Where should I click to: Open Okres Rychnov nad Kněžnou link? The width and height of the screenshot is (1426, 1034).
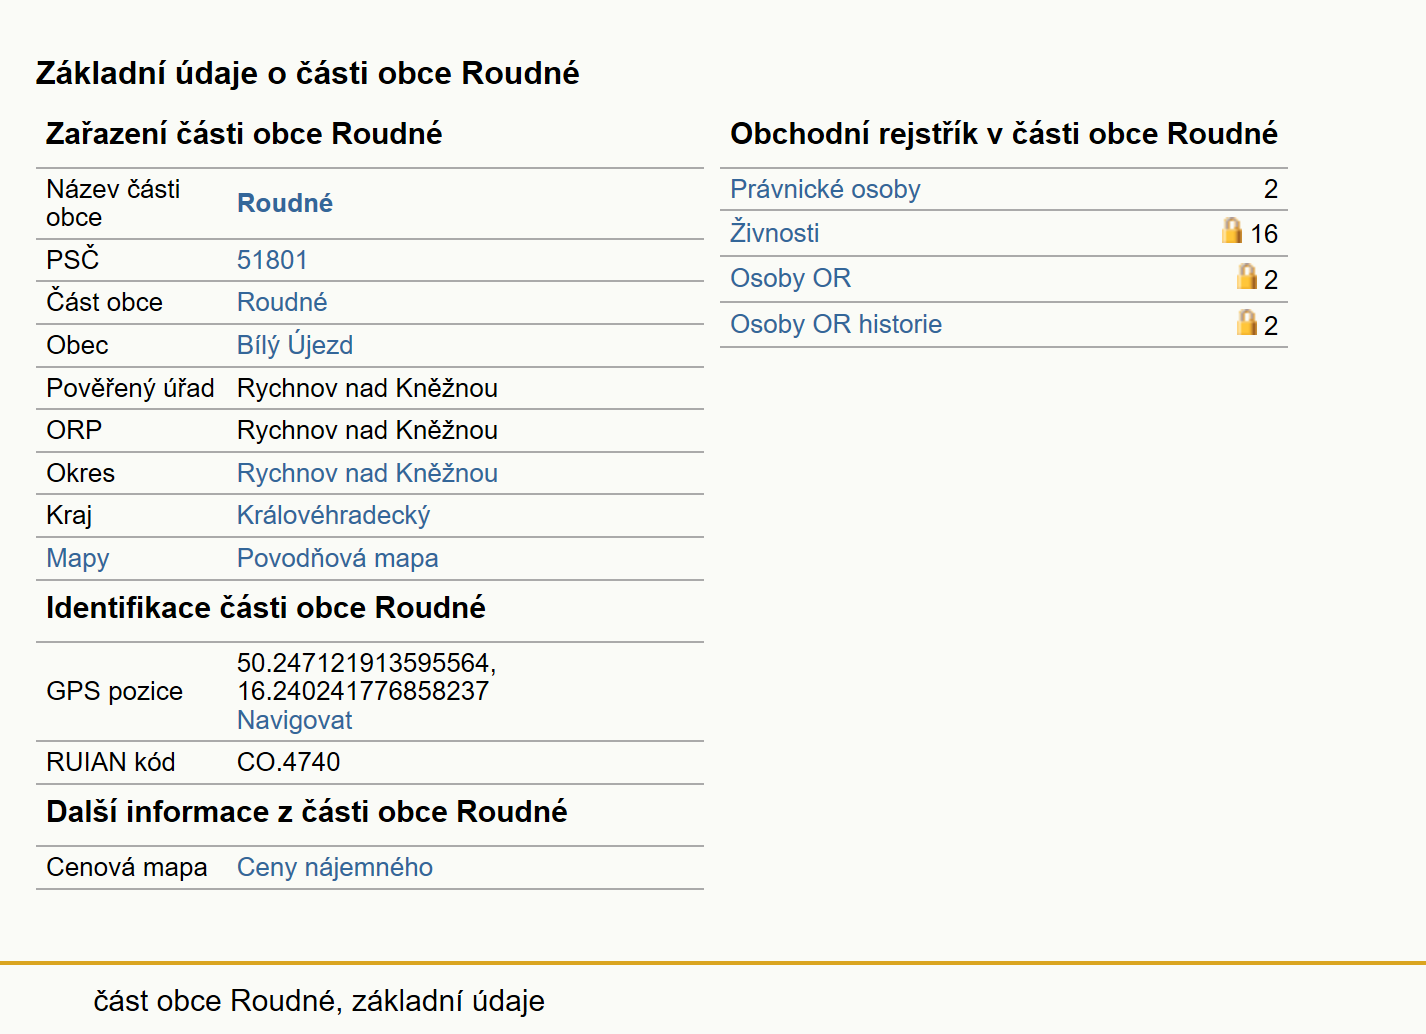[367, 473]
